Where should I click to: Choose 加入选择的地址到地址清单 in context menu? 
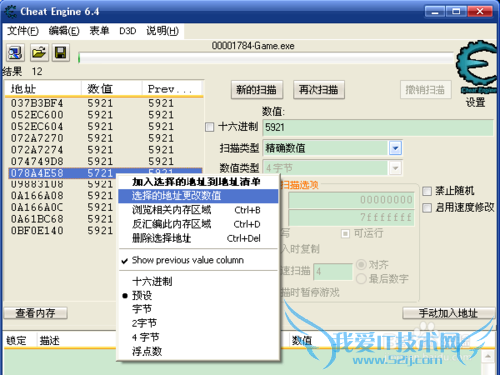tap(198, 182)
